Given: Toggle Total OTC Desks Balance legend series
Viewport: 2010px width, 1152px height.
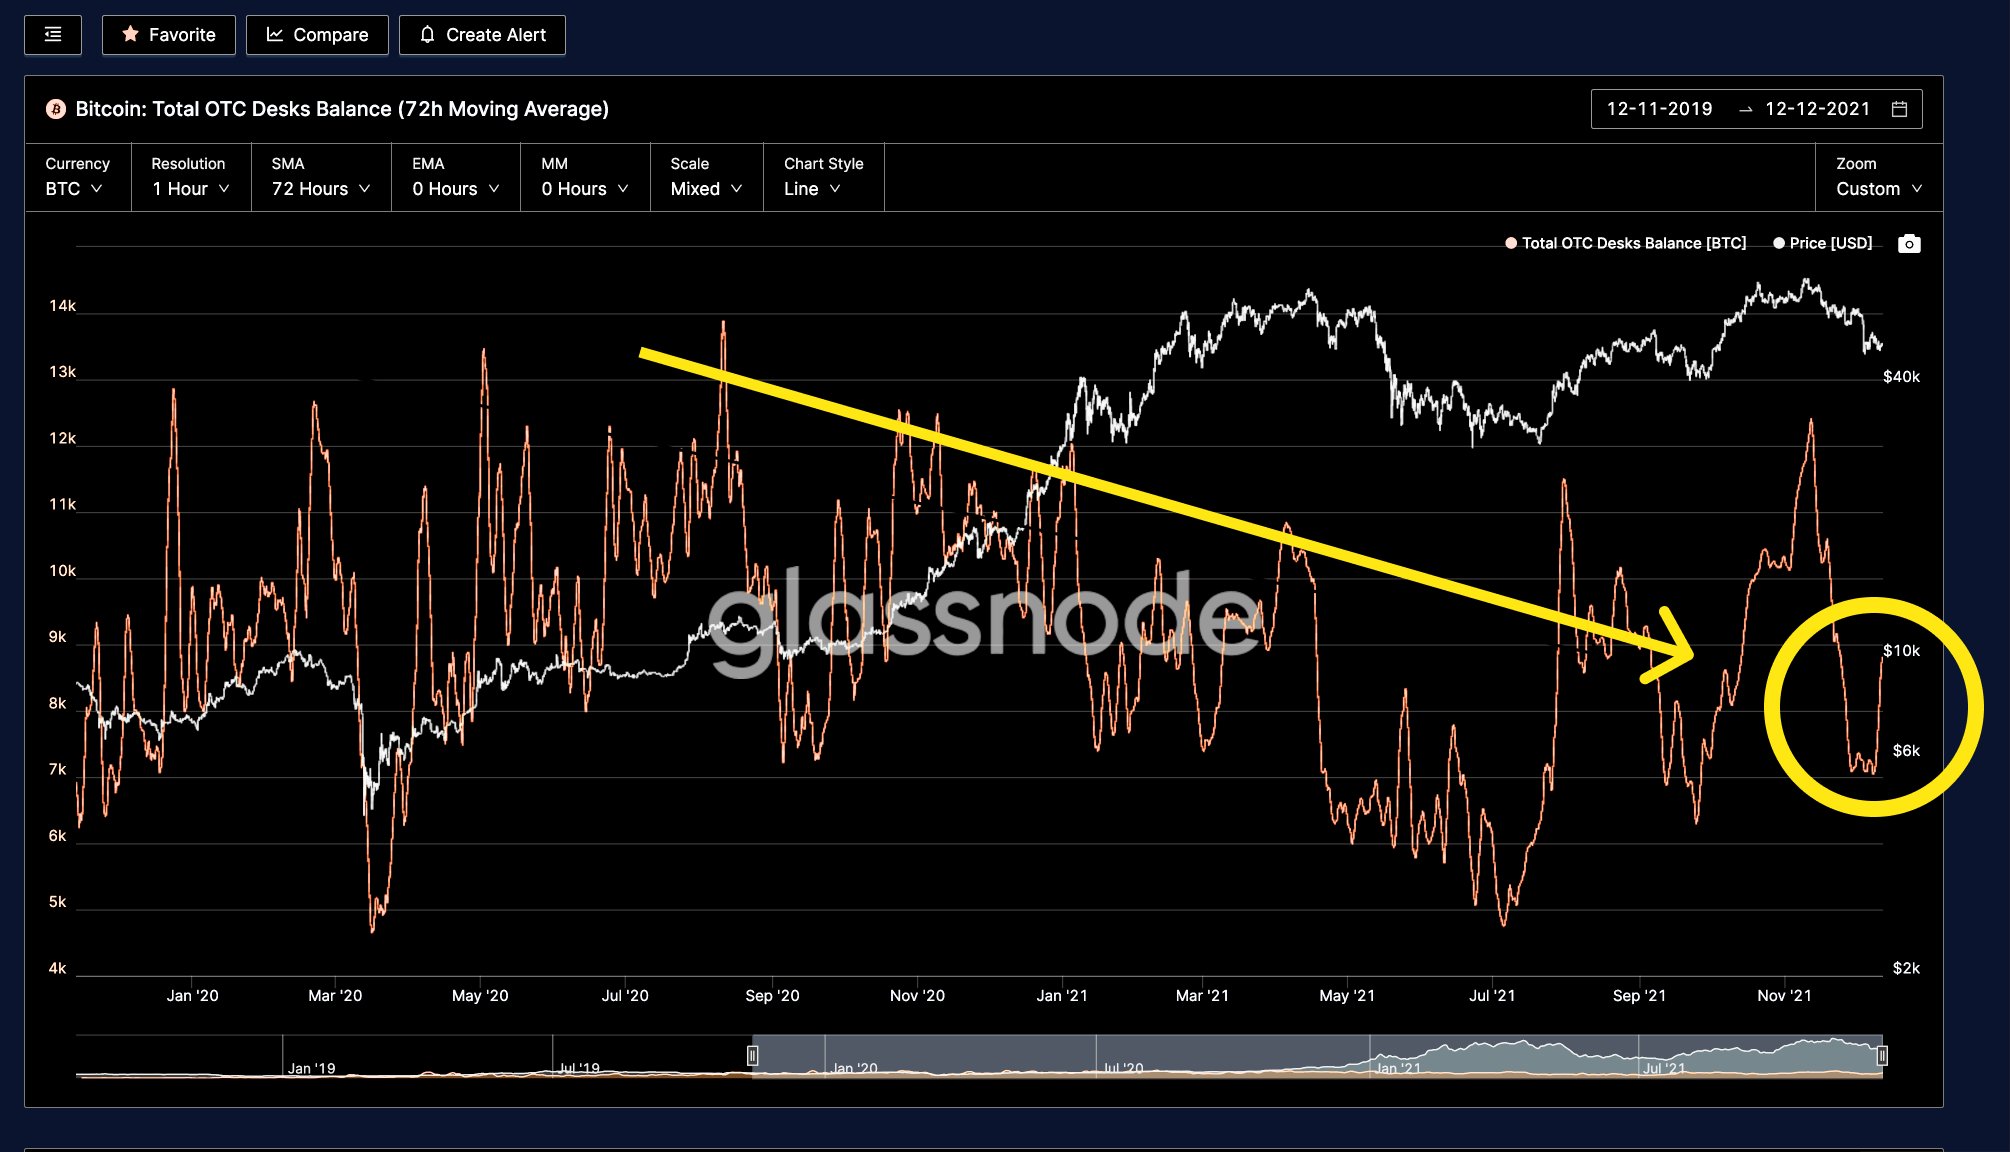Looking at the screenshot, I should coord(1625,243).
